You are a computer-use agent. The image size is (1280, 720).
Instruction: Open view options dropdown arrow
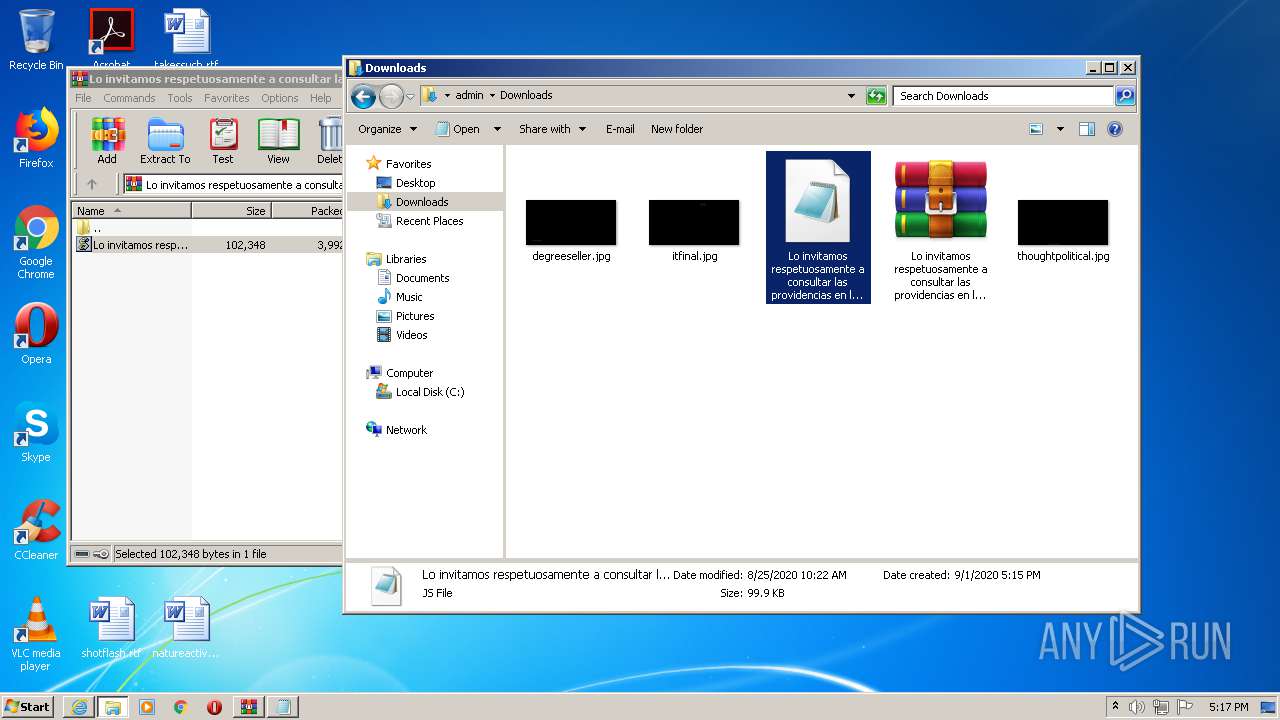(x=1060, y=129)
